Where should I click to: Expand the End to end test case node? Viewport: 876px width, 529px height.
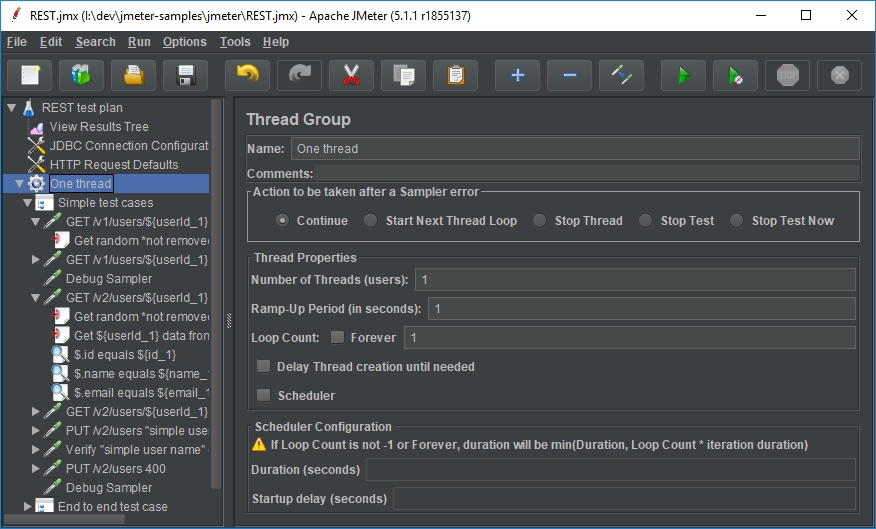[x=27, y=506]
